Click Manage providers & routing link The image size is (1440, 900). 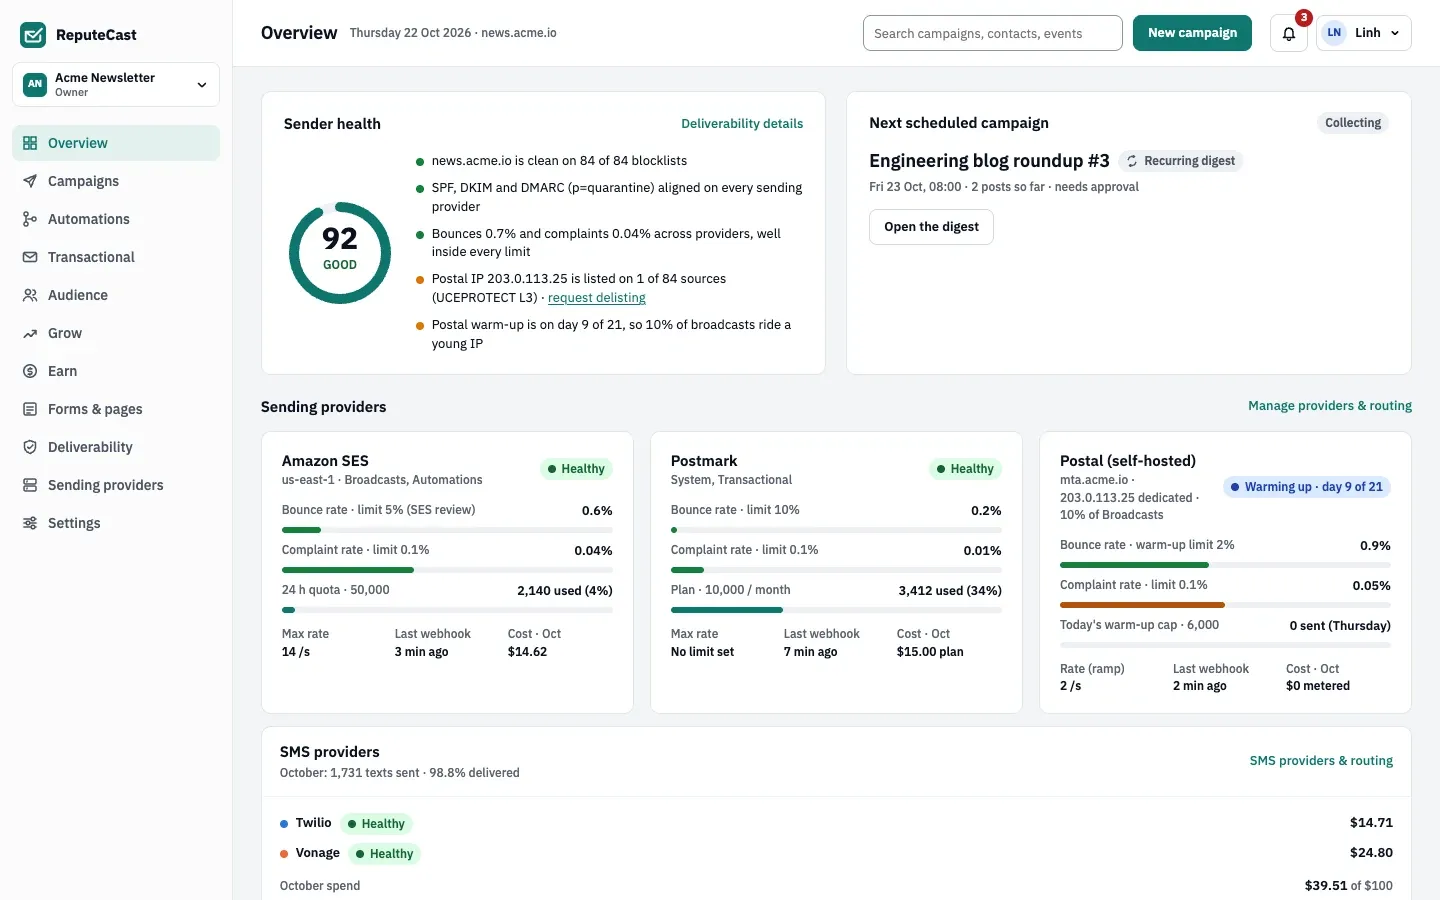[x=1330, y=406]
